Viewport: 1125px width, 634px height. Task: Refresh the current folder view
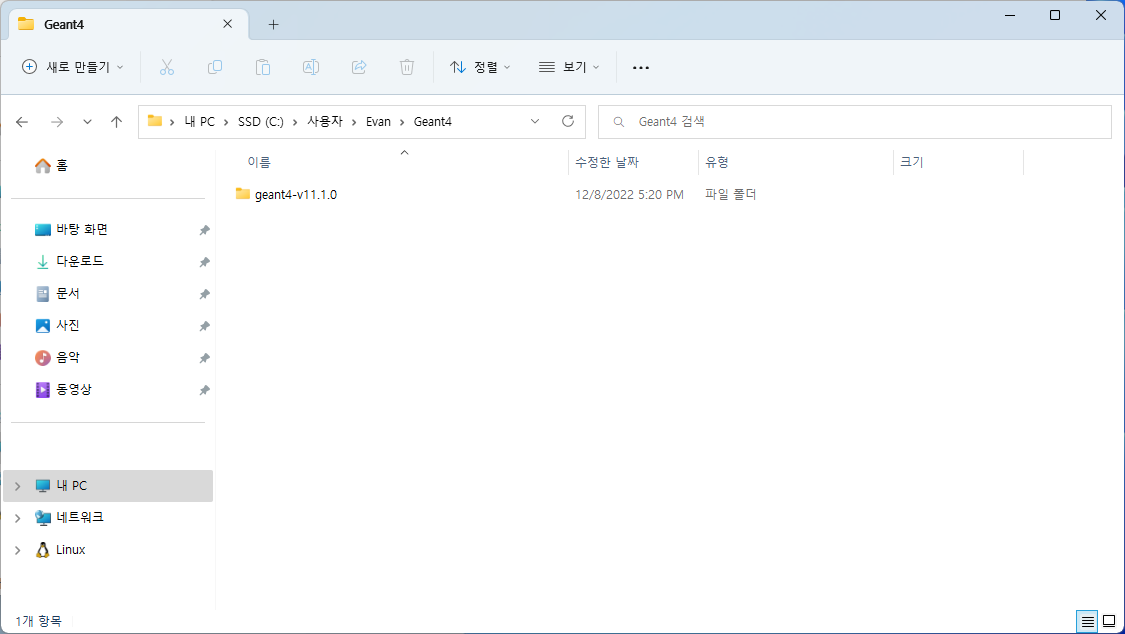tap(568, 121)
